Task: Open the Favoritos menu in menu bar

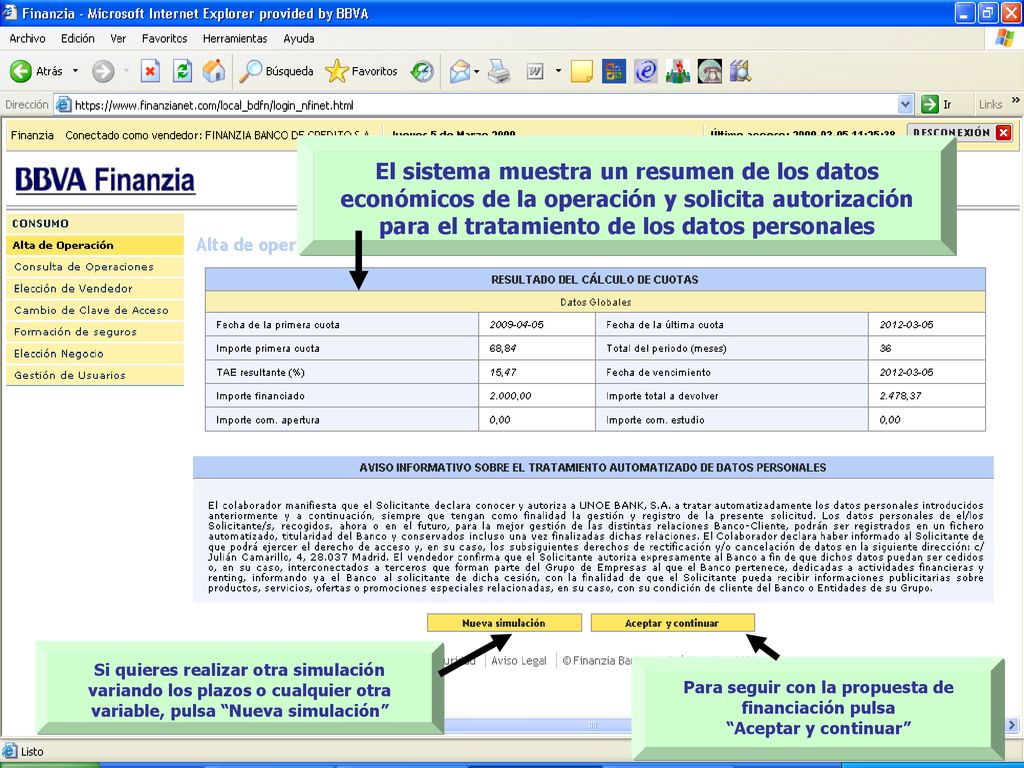Action: click(x=165, y=39)
